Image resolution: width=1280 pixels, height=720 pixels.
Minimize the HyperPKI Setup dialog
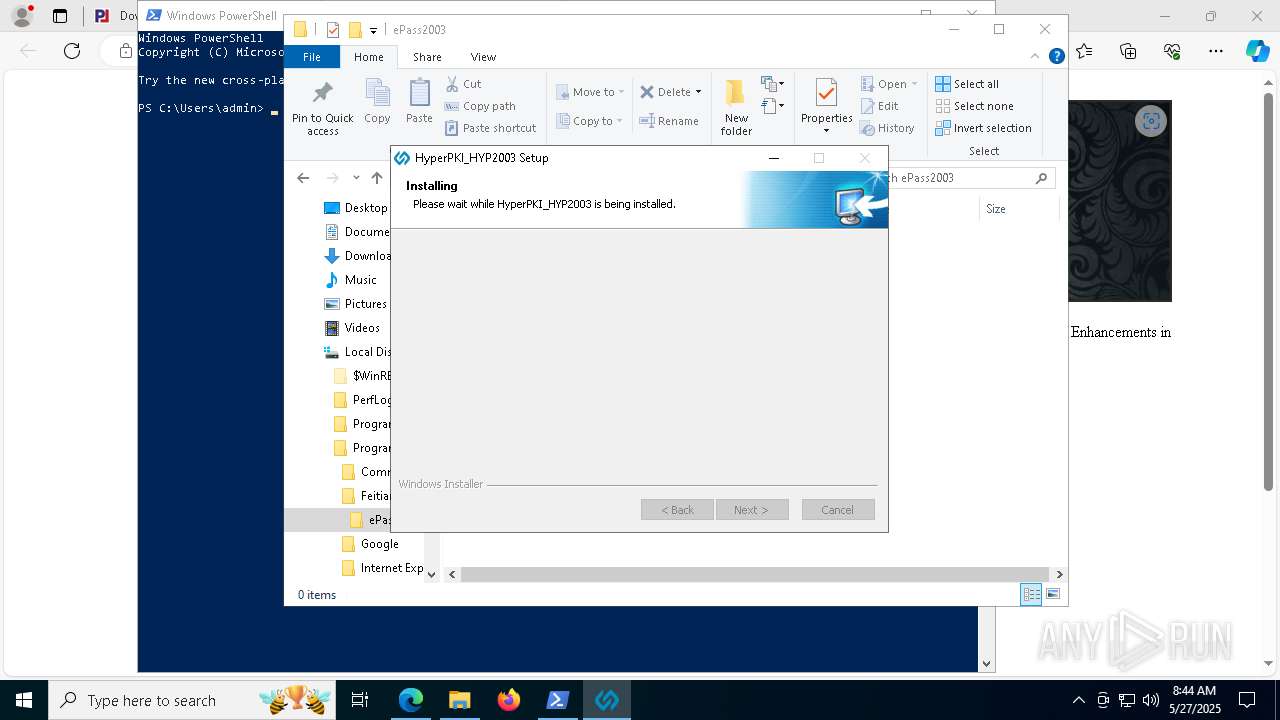click(773, 158)
